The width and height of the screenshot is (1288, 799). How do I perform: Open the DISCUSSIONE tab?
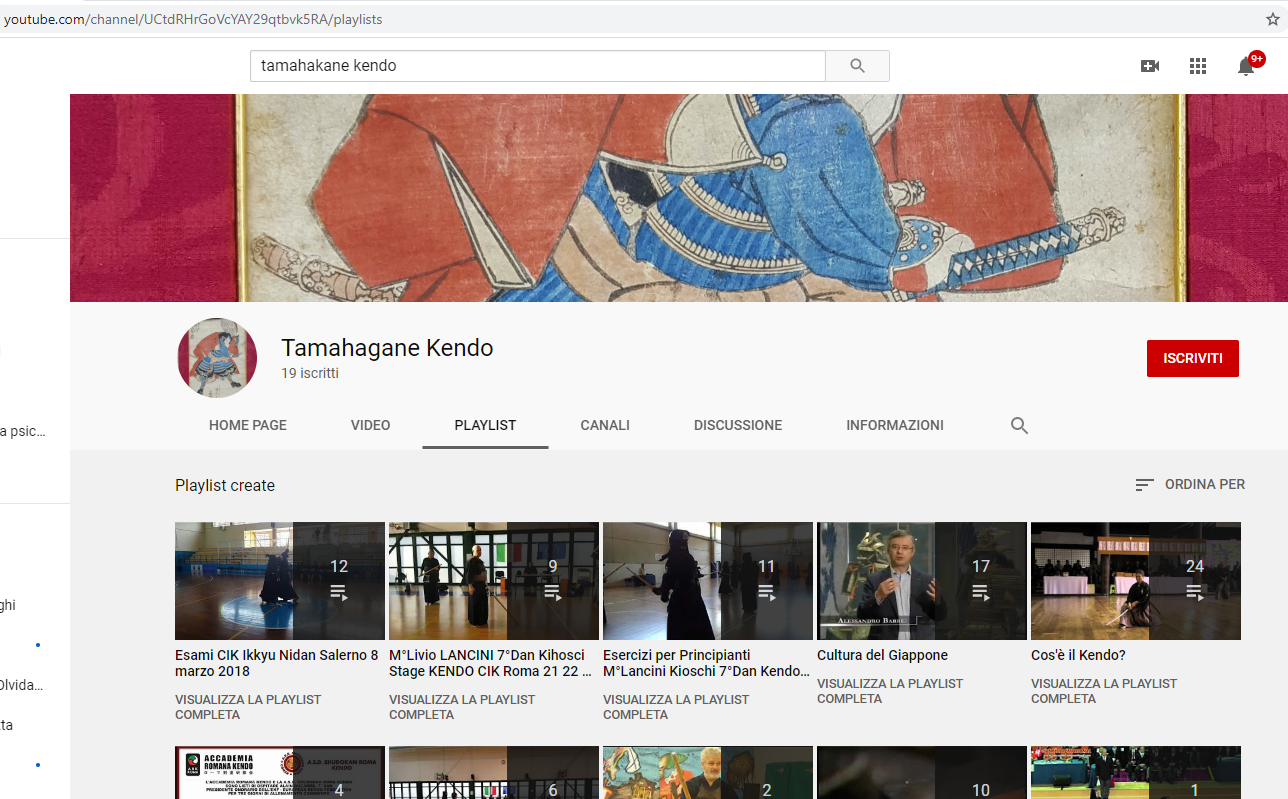point(738,425)
